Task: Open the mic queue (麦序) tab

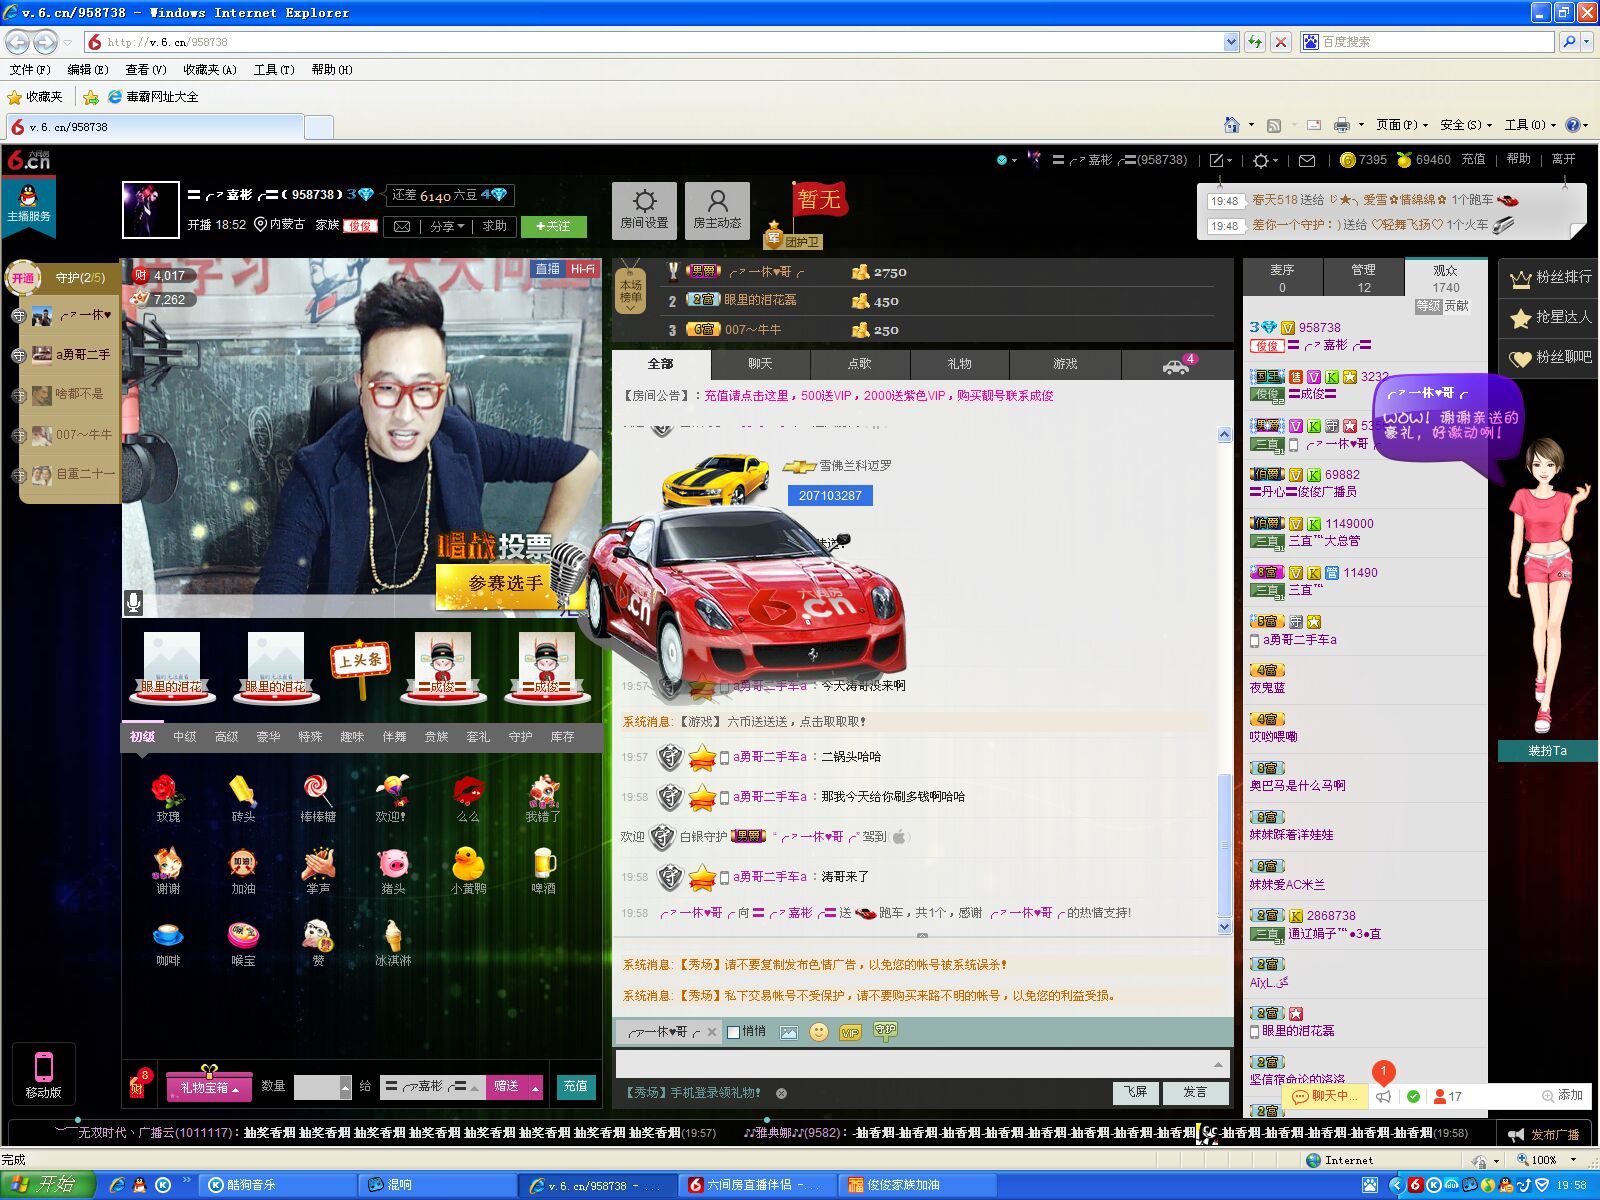Action: click(1282, 278)
